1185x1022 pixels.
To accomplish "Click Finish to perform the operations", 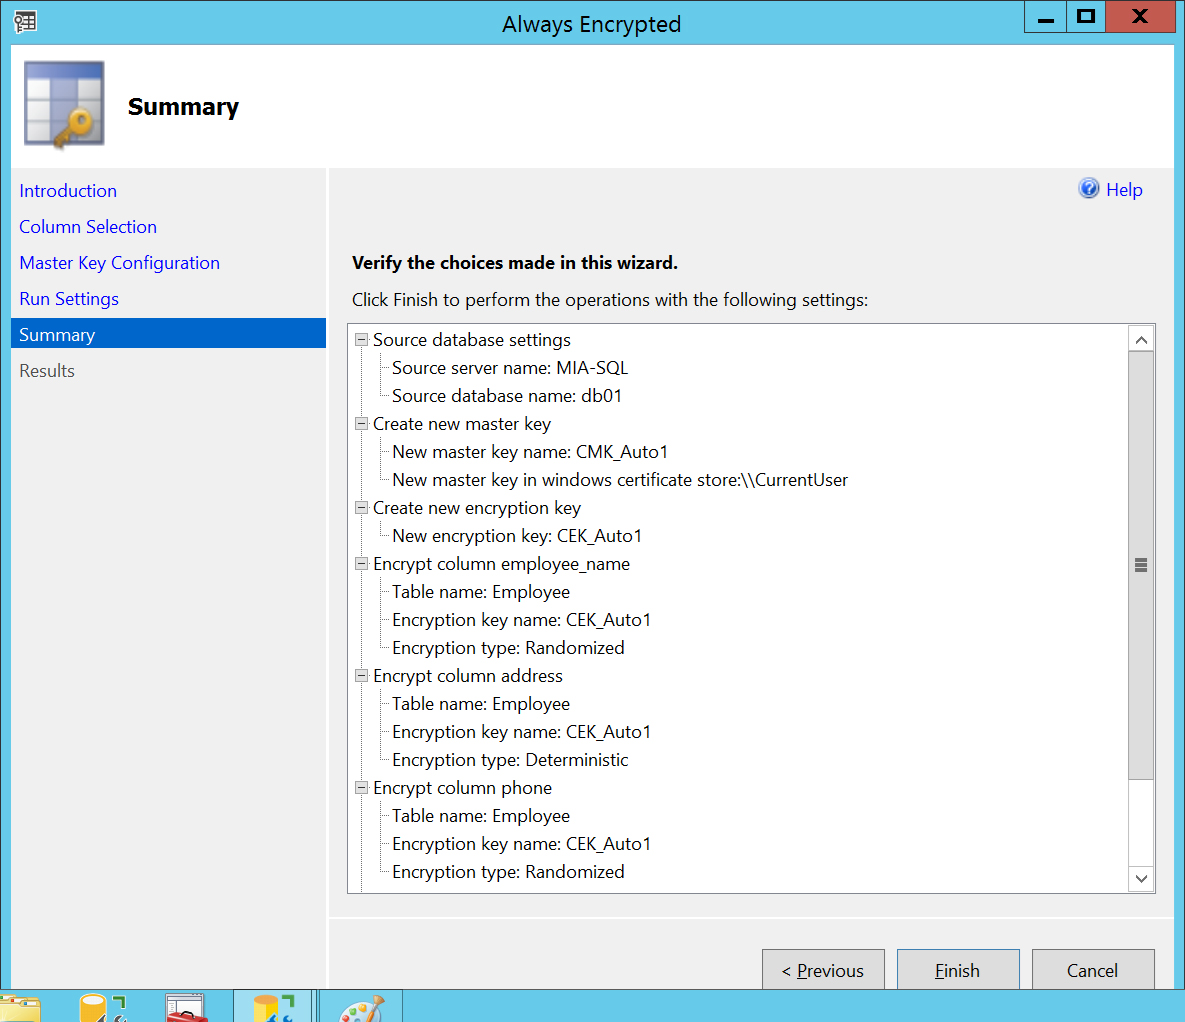I will point(958,970).
